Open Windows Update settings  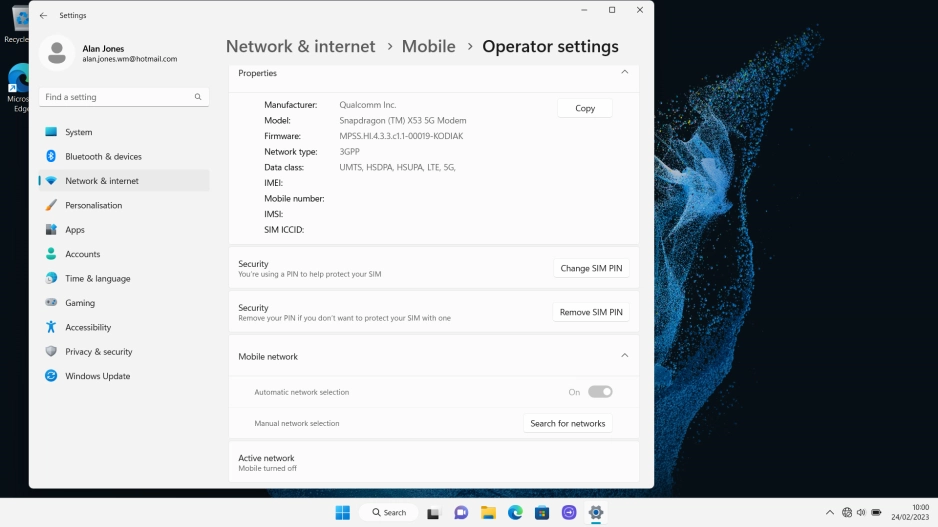(x=97, y=376)
